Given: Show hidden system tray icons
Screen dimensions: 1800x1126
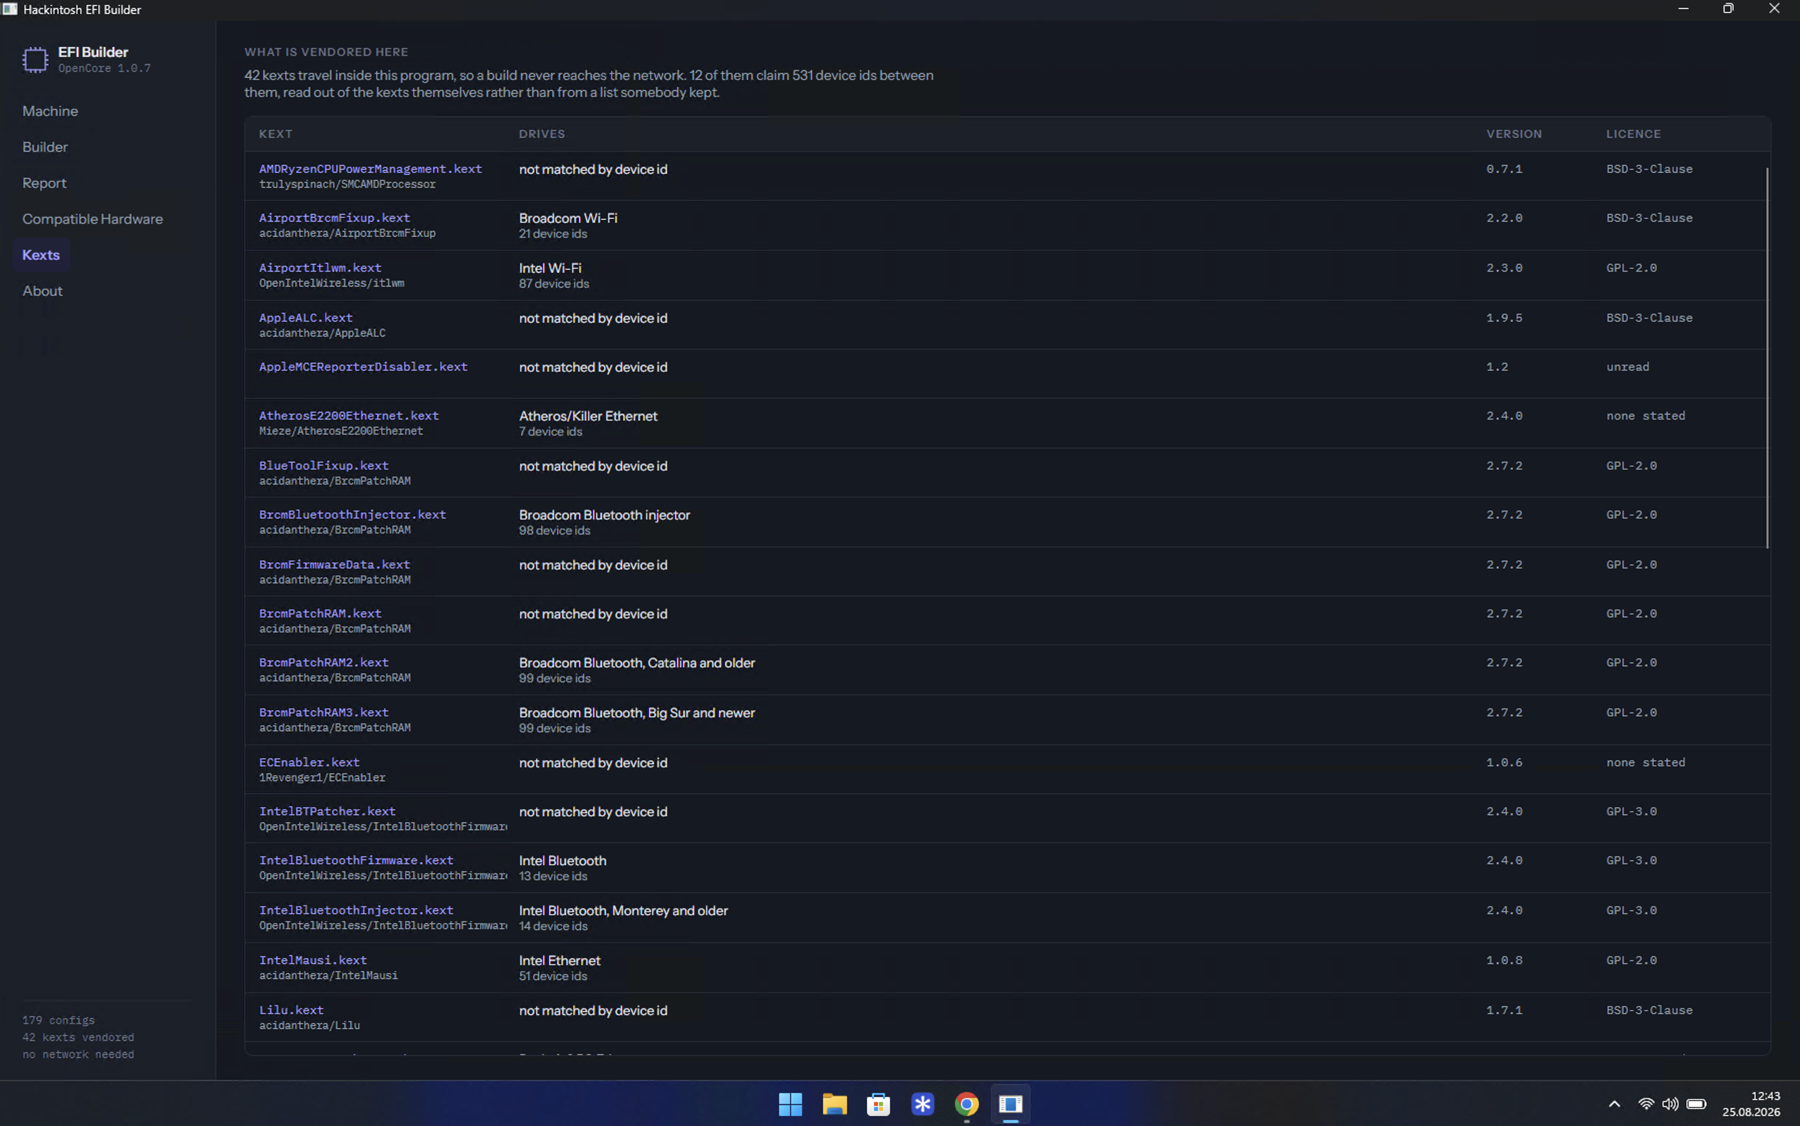Looking at the screenshot, I should pyautogui.click(x=1614, y=1104).
